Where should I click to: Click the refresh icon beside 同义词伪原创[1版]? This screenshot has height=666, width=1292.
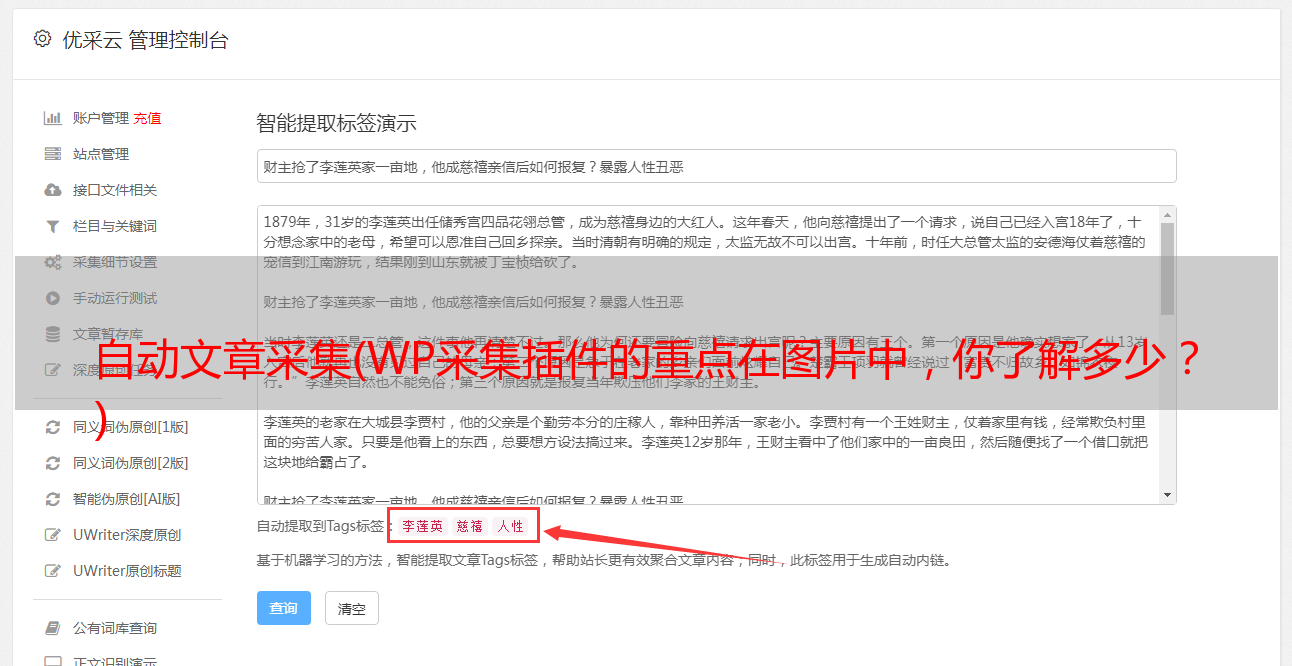coord(53,427)
